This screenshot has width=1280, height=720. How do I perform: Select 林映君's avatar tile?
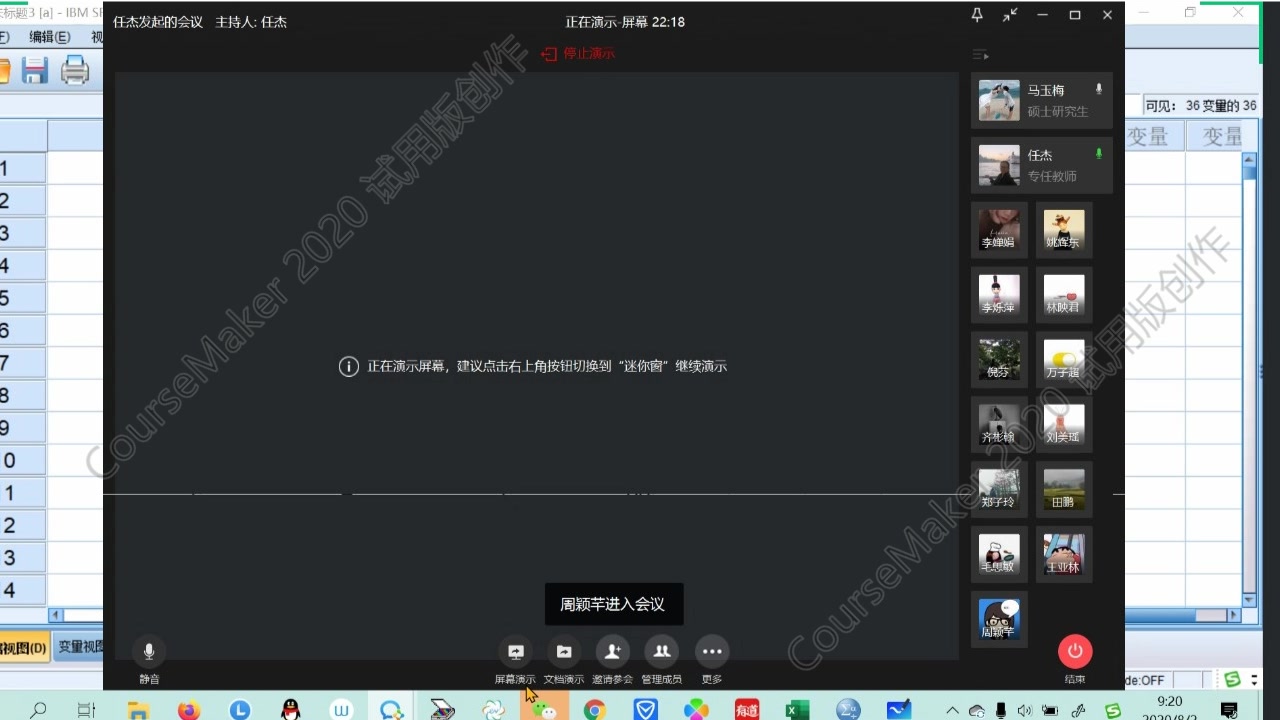pyautogui.click(x=1064, y=295)
